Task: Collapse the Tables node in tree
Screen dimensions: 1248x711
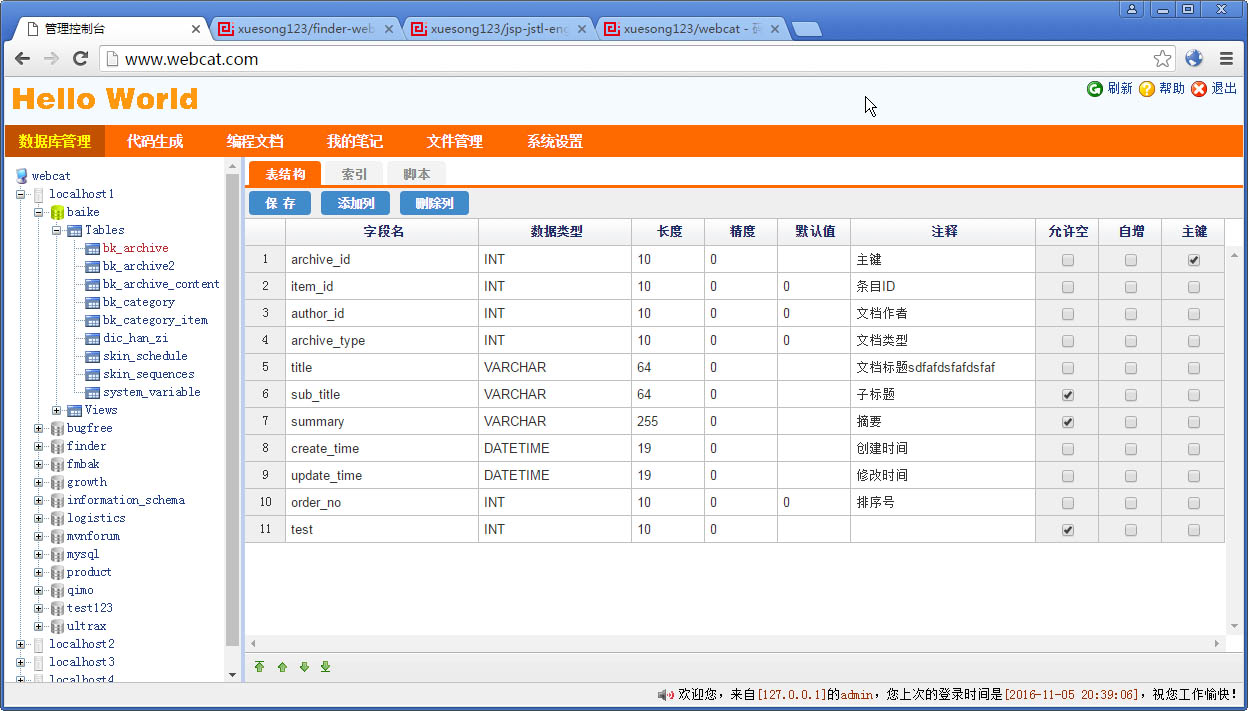Action: tap(57, 230)
